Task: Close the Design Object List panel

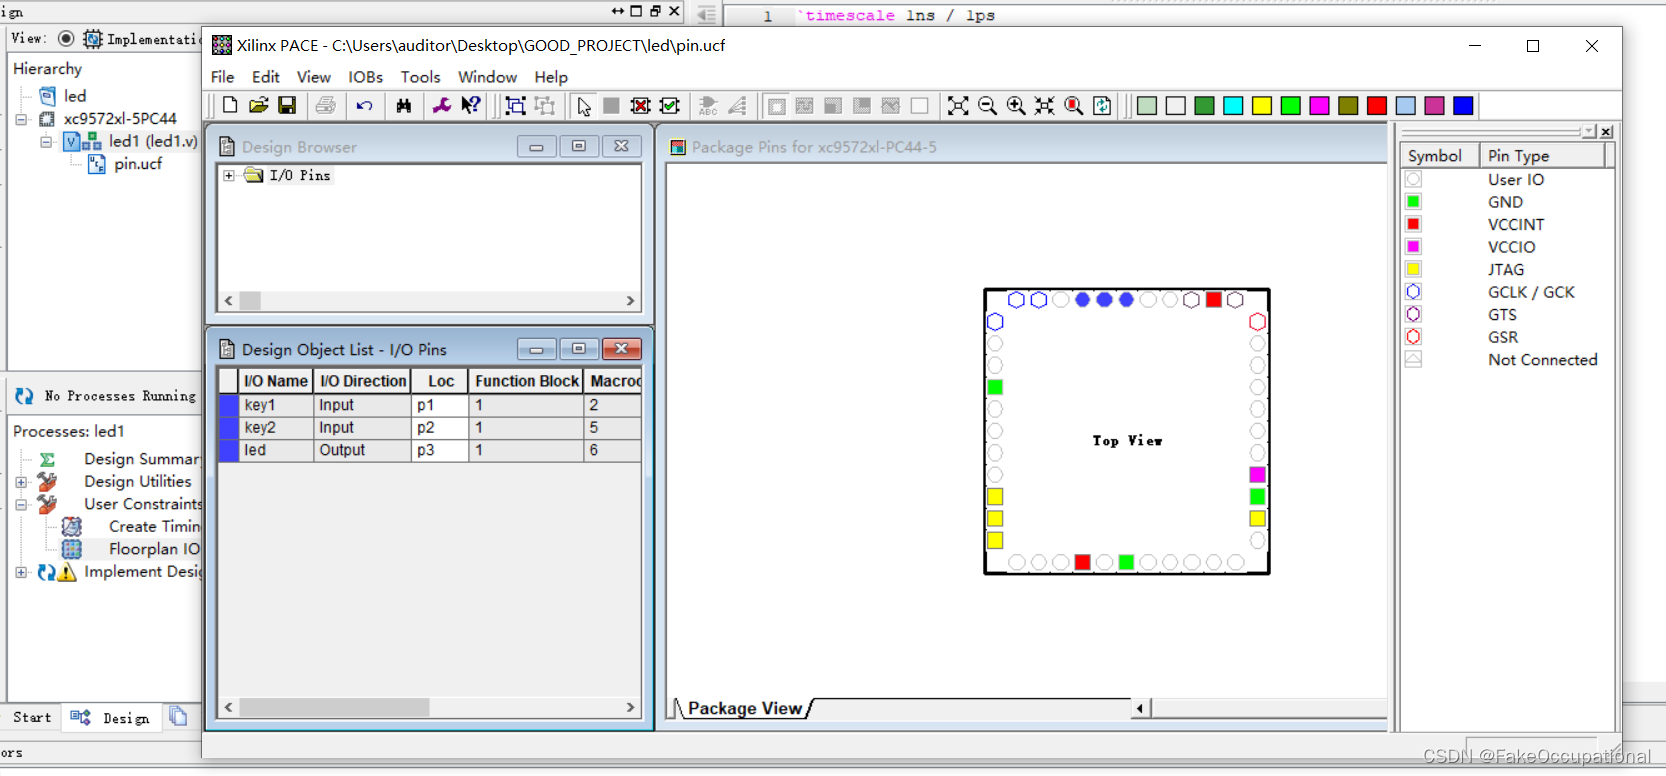Action: [621, 349]
